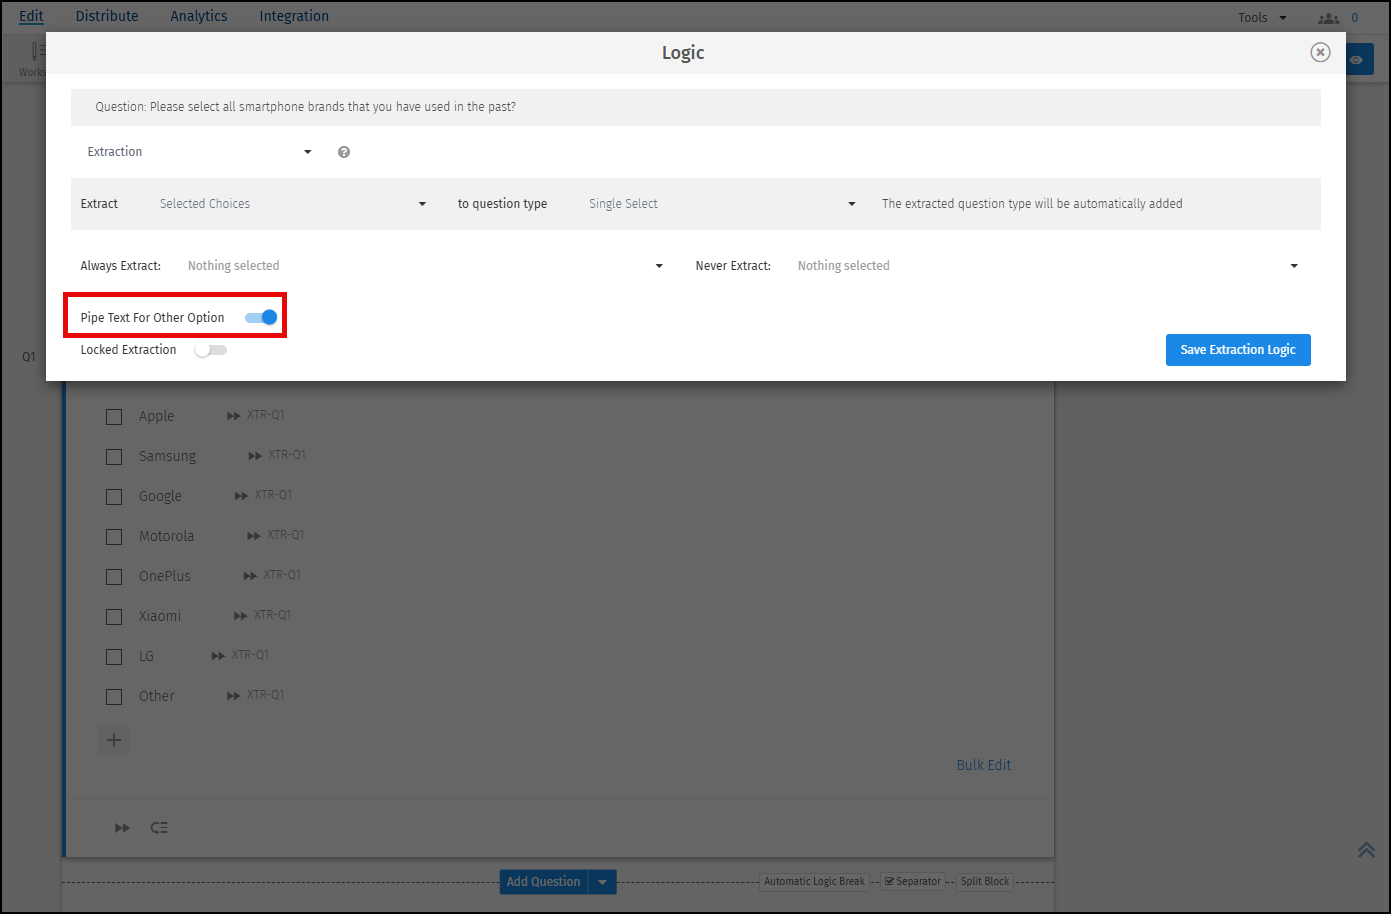The width and height of the screenshot is (1391, 914).
Task: Save the extraction logic
Action: (1237, 349)
